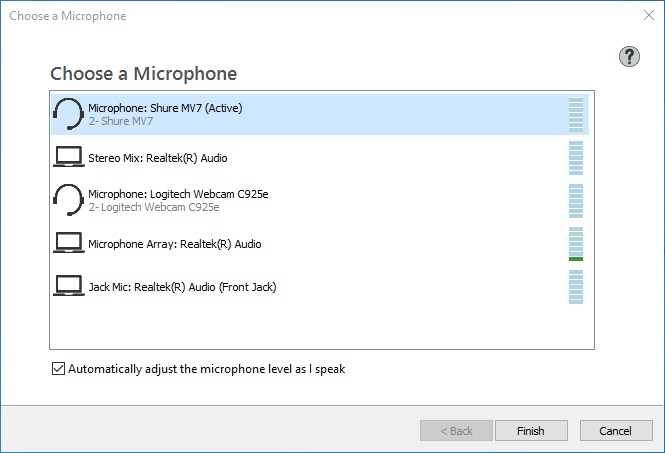Screen dimensions: 665x453
Task: Select Microphone Array: Realtek(R) Audio
Action: (x=320, y=244)
